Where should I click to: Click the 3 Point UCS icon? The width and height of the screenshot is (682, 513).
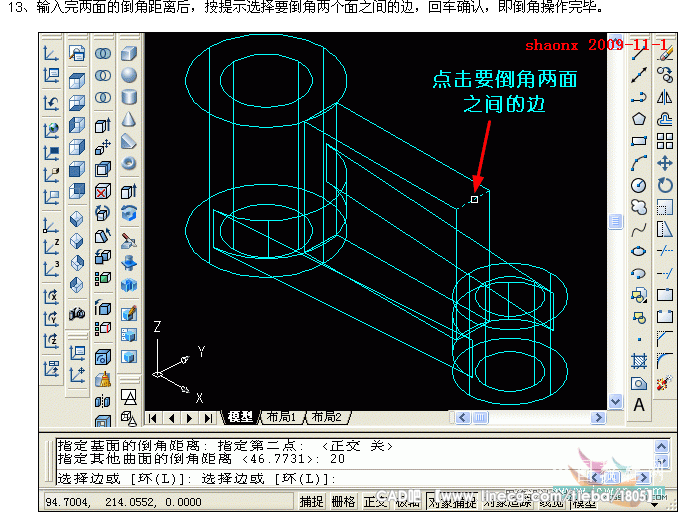51,268
